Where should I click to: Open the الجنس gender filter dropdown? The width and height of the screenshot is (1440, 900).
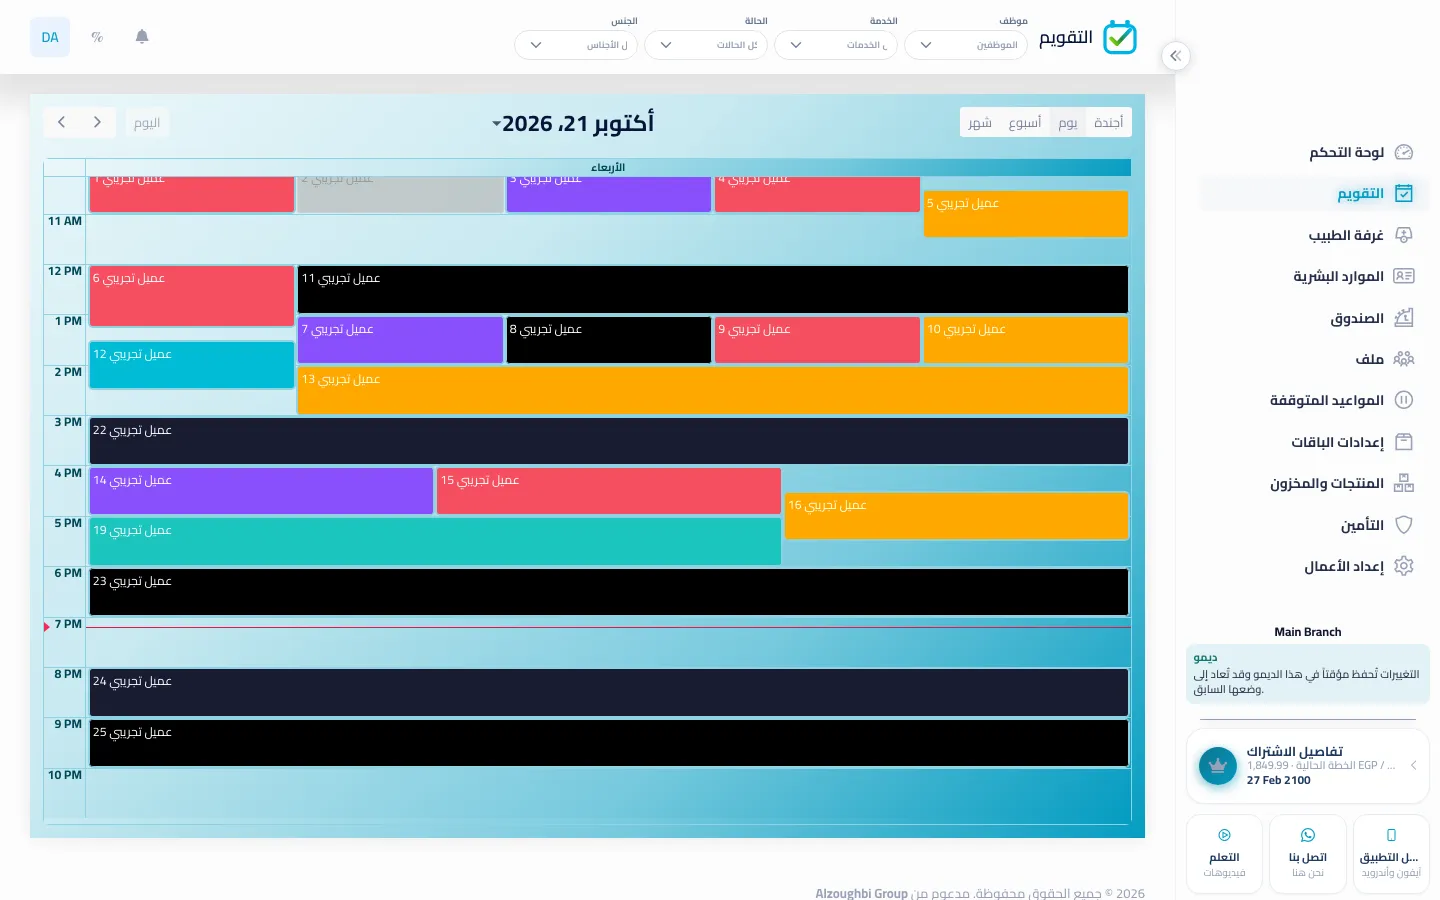pyautogui.click(x=576, y=45)
